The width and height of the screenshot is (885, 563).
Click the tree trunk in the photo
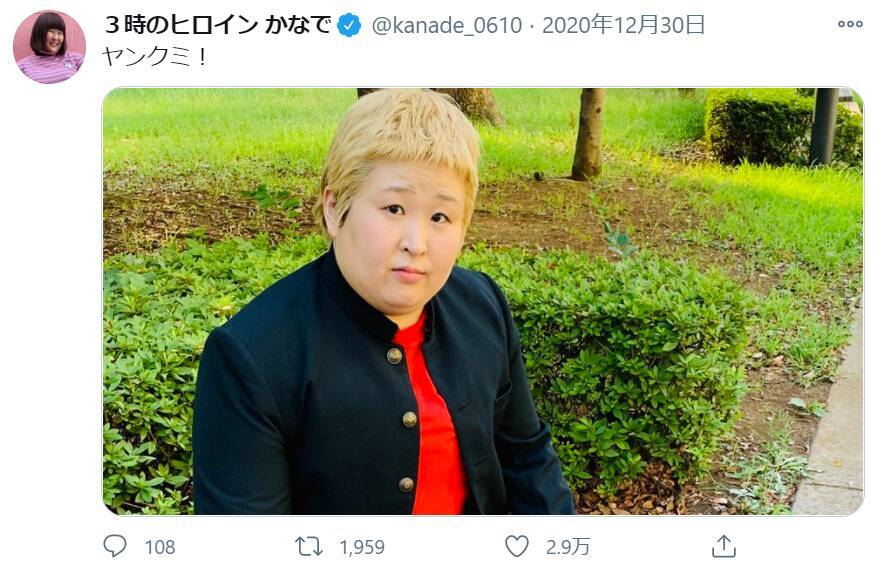588,134
